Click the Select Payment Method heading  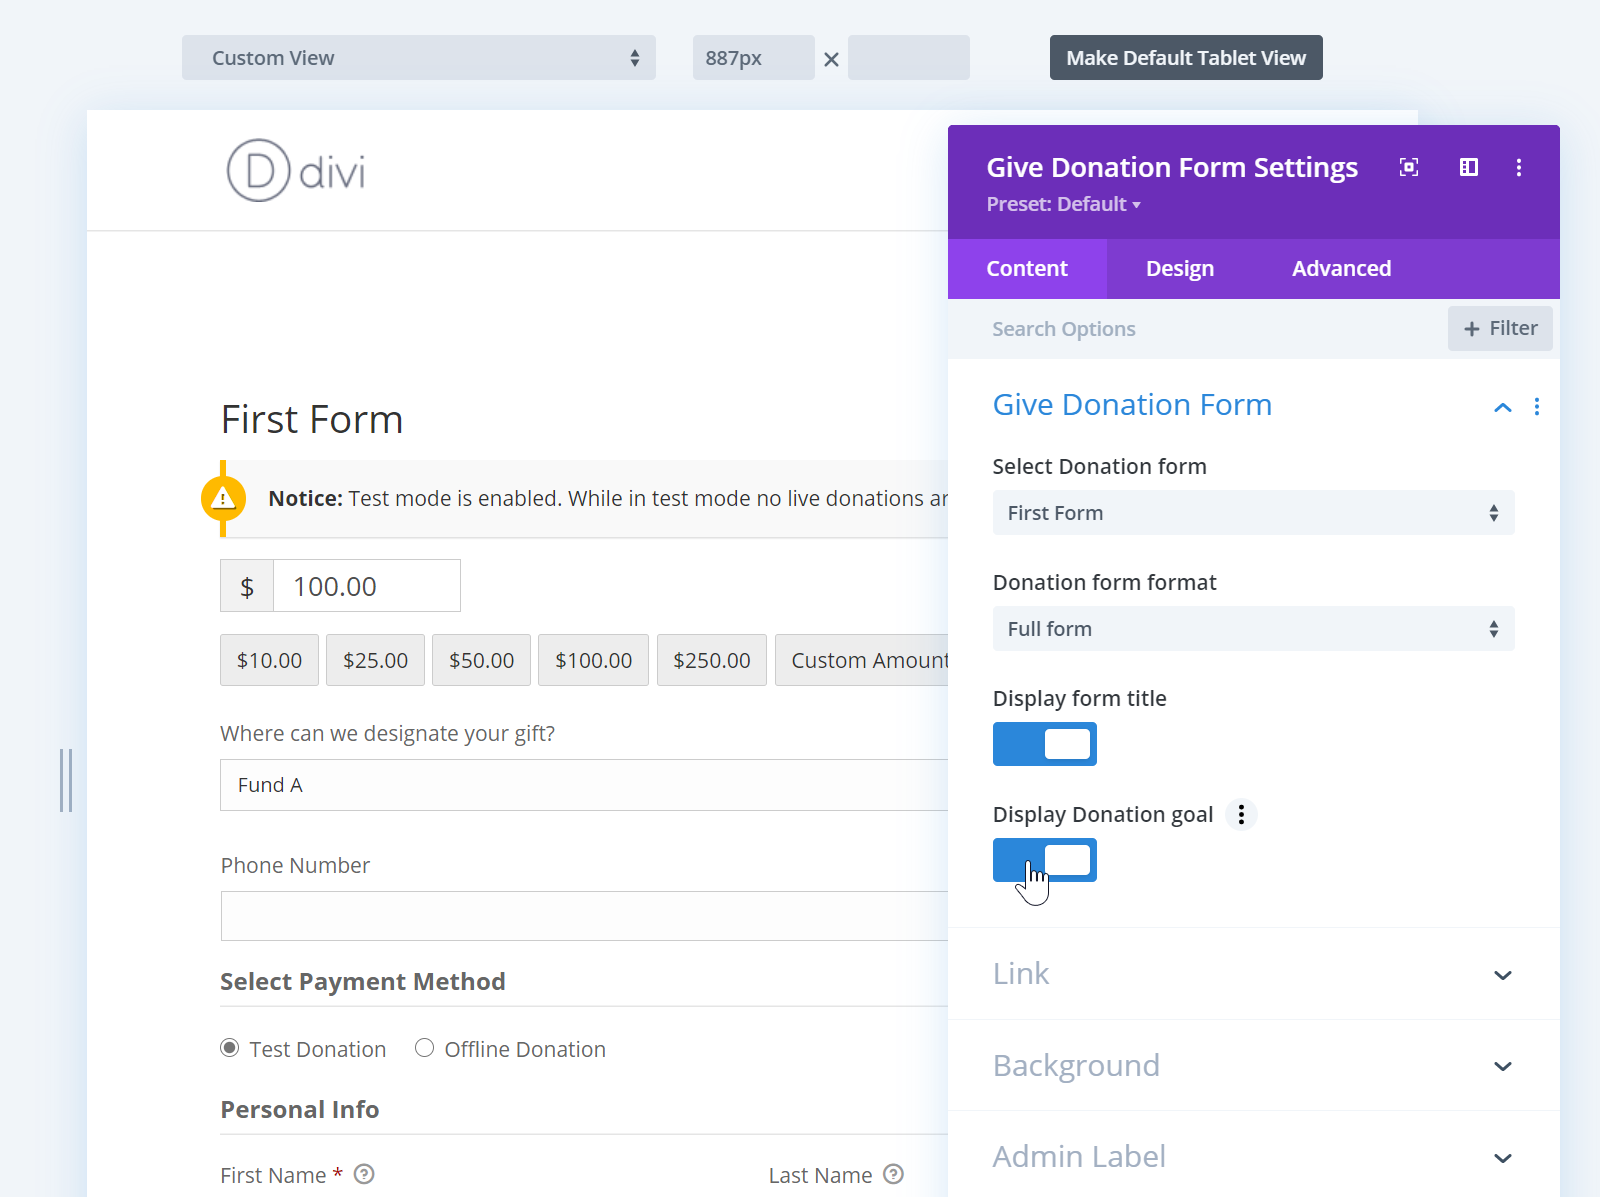click(x=363, y=981)
